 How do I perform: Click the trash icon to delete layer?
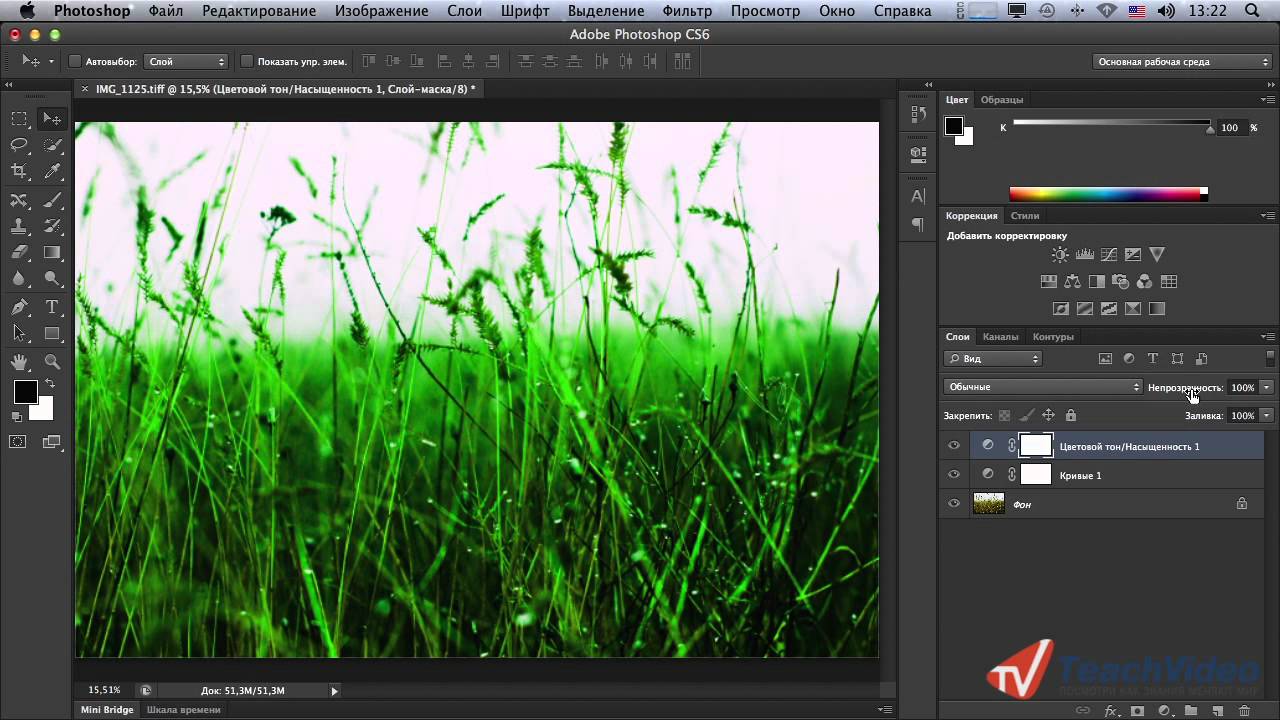point(1244,711)
